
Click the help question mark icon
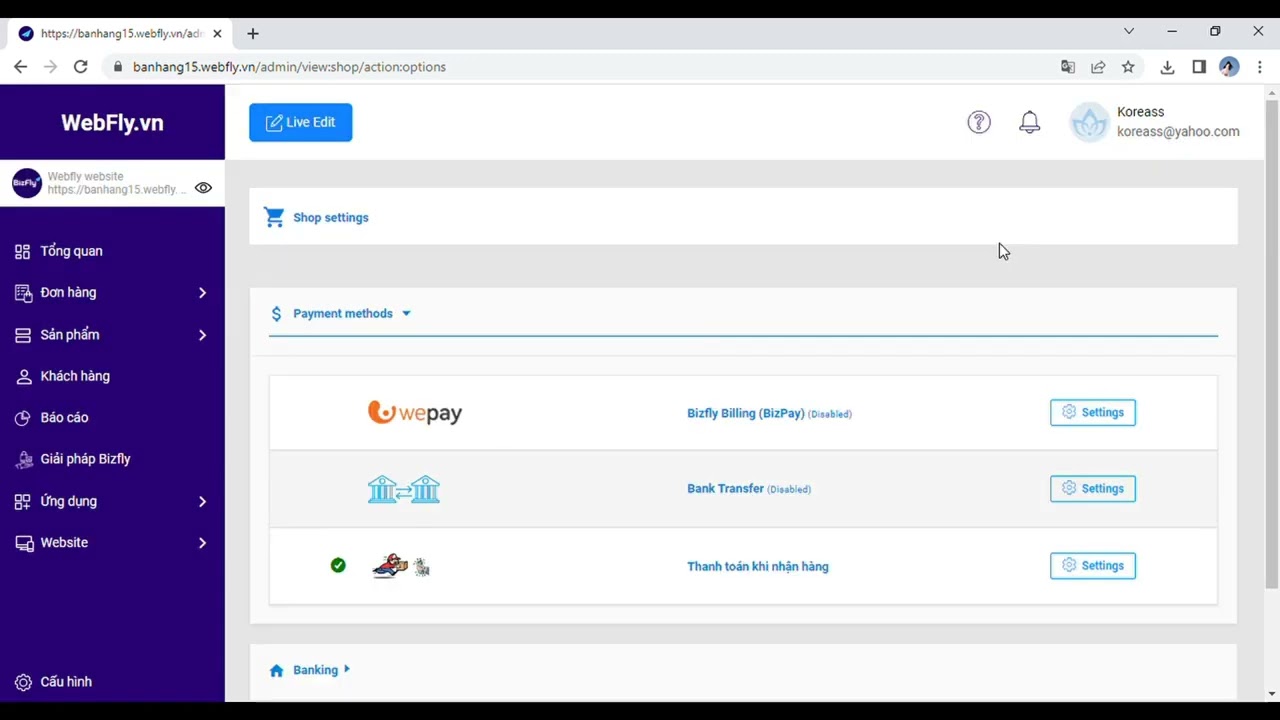(978, 122)
